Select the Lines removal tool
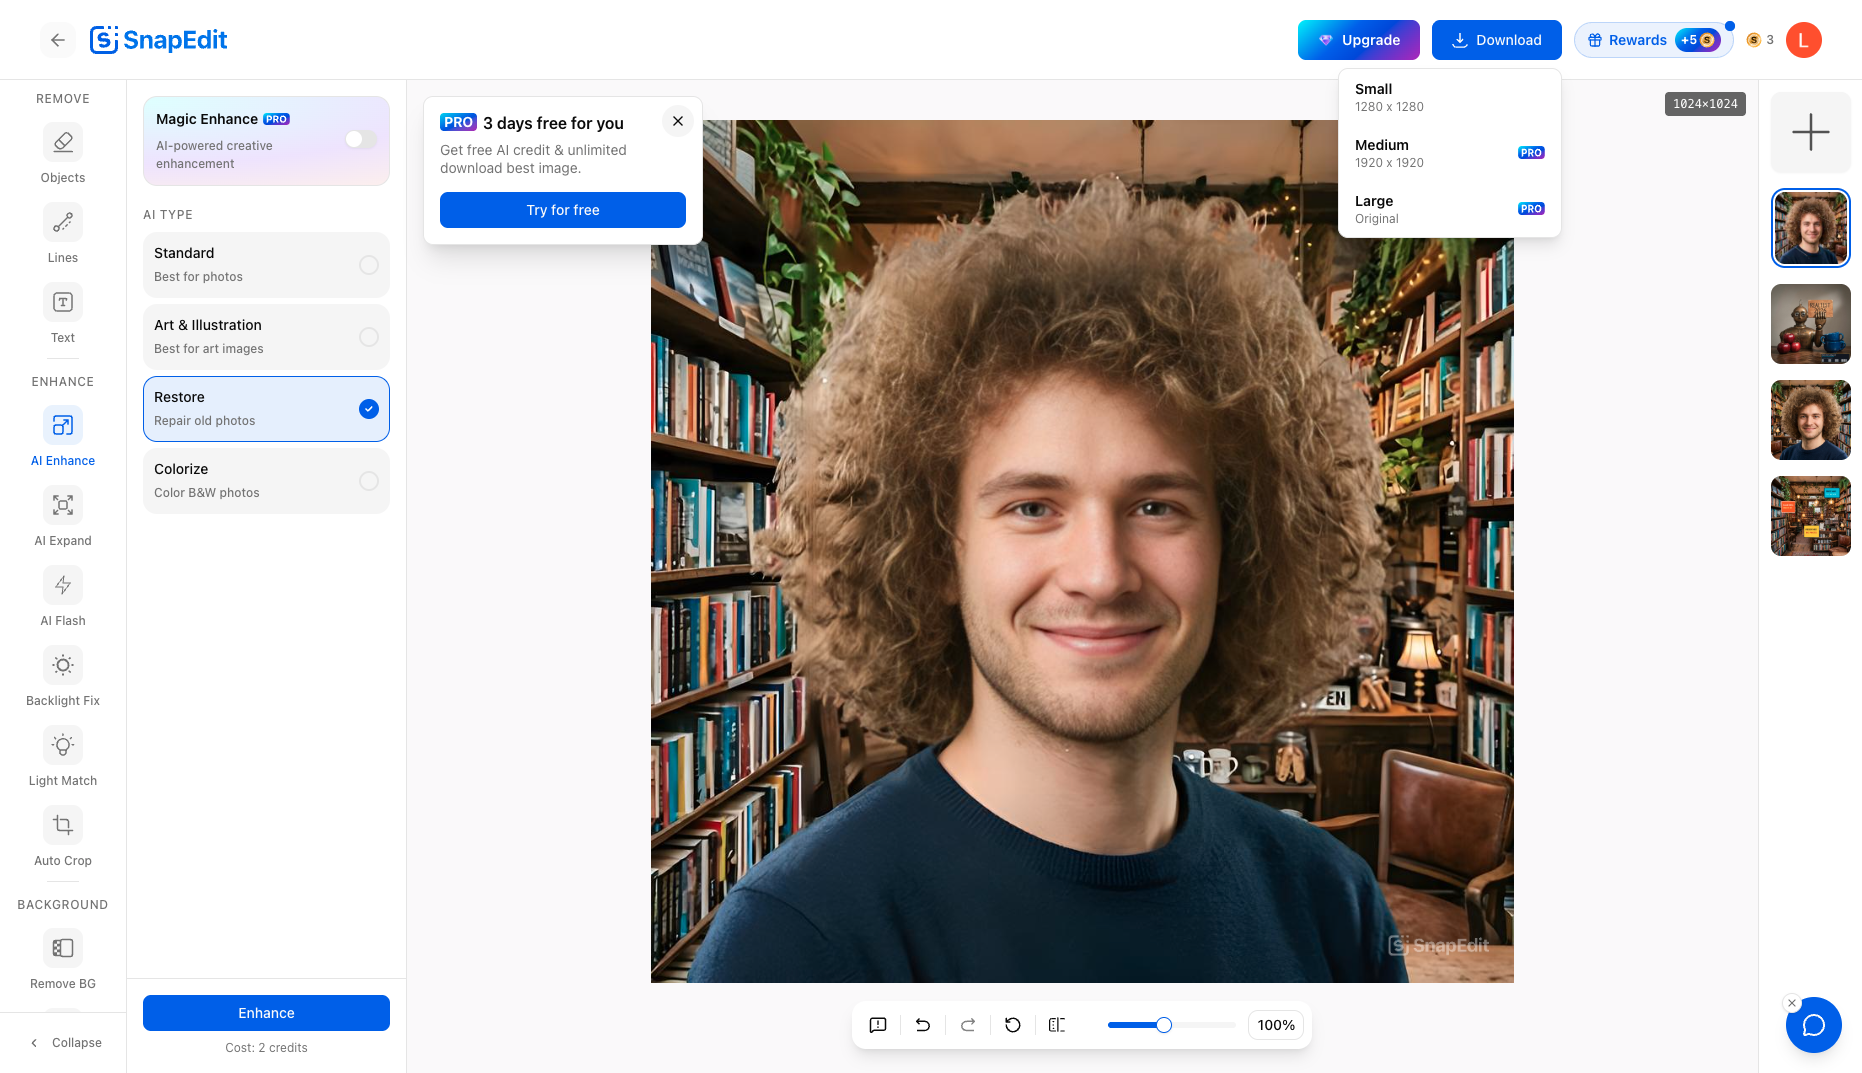This screenshot has width=1862, height=1073. (x=63, y=234)
